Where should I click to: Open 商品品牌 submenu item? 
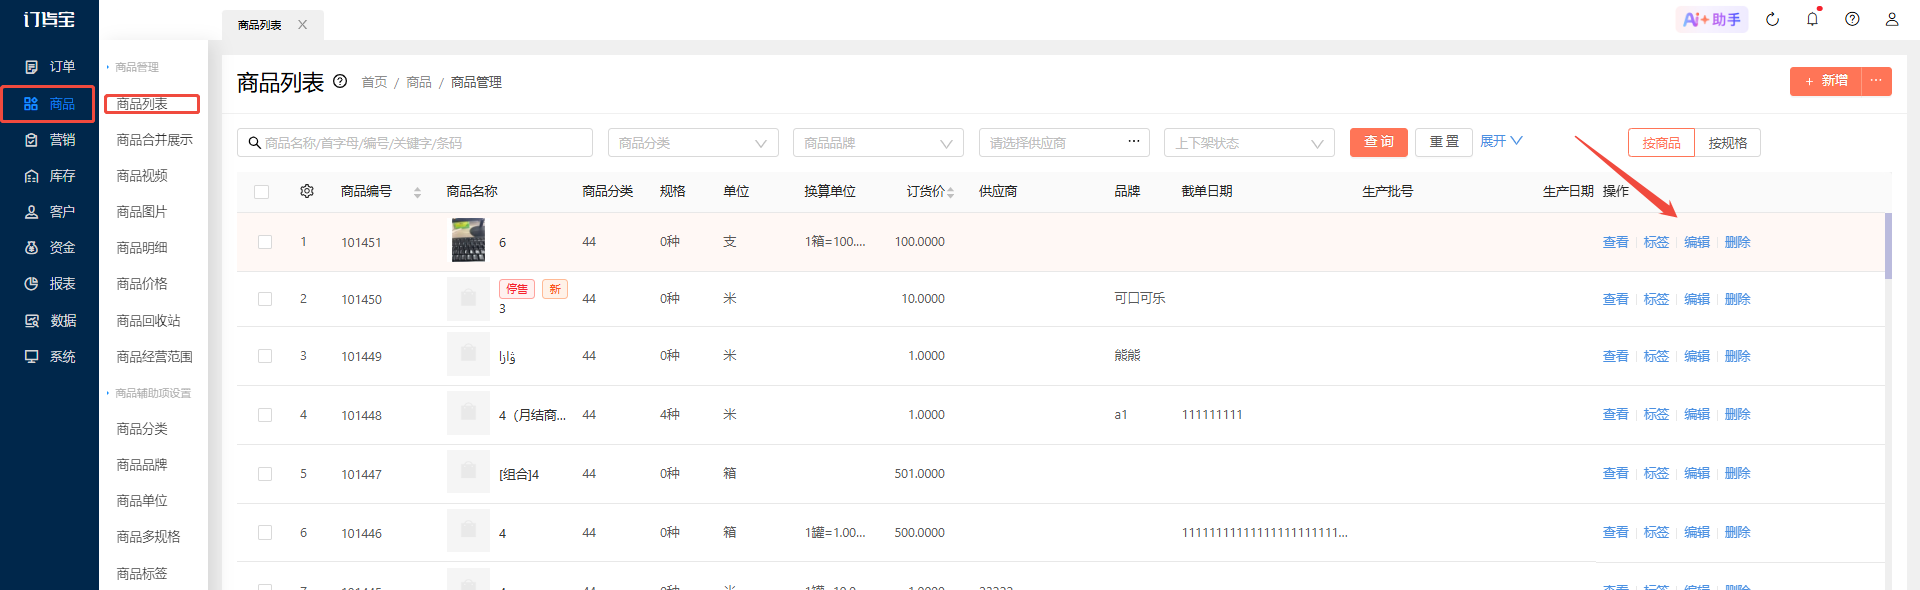142,465
